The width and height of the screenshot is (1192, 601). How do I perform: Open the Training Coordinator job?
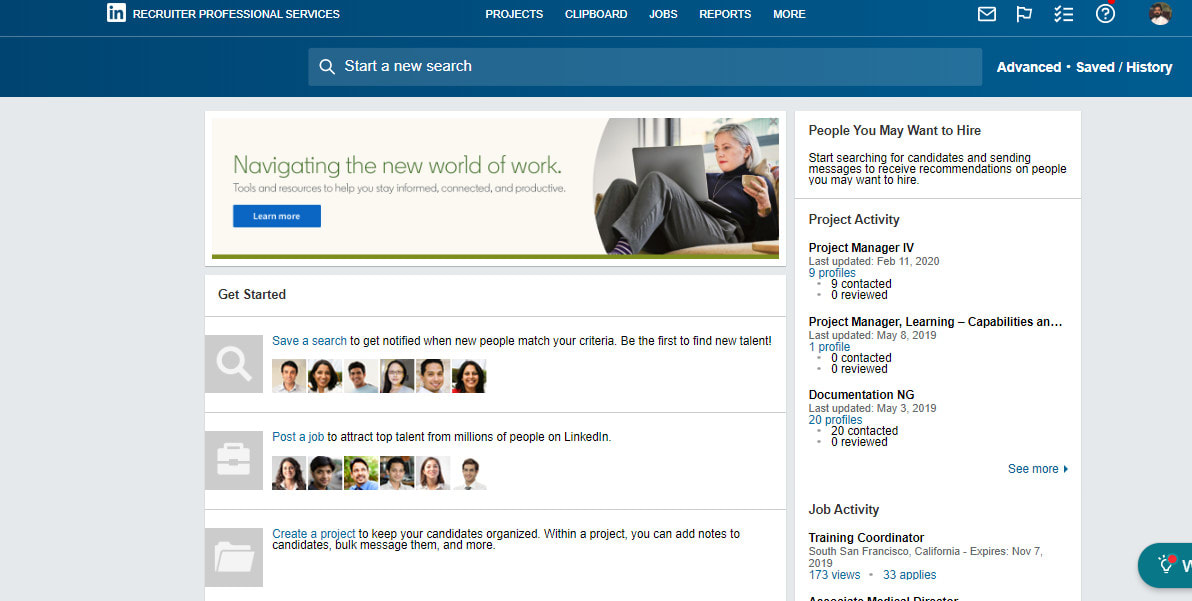pos(867,538)
